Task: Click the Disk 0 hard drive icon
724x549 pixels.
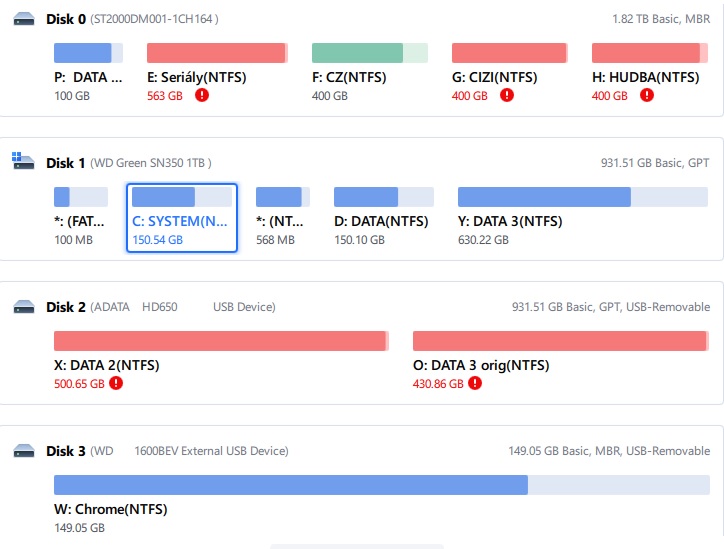Action: pyautogui.click(x=23, y=19)
